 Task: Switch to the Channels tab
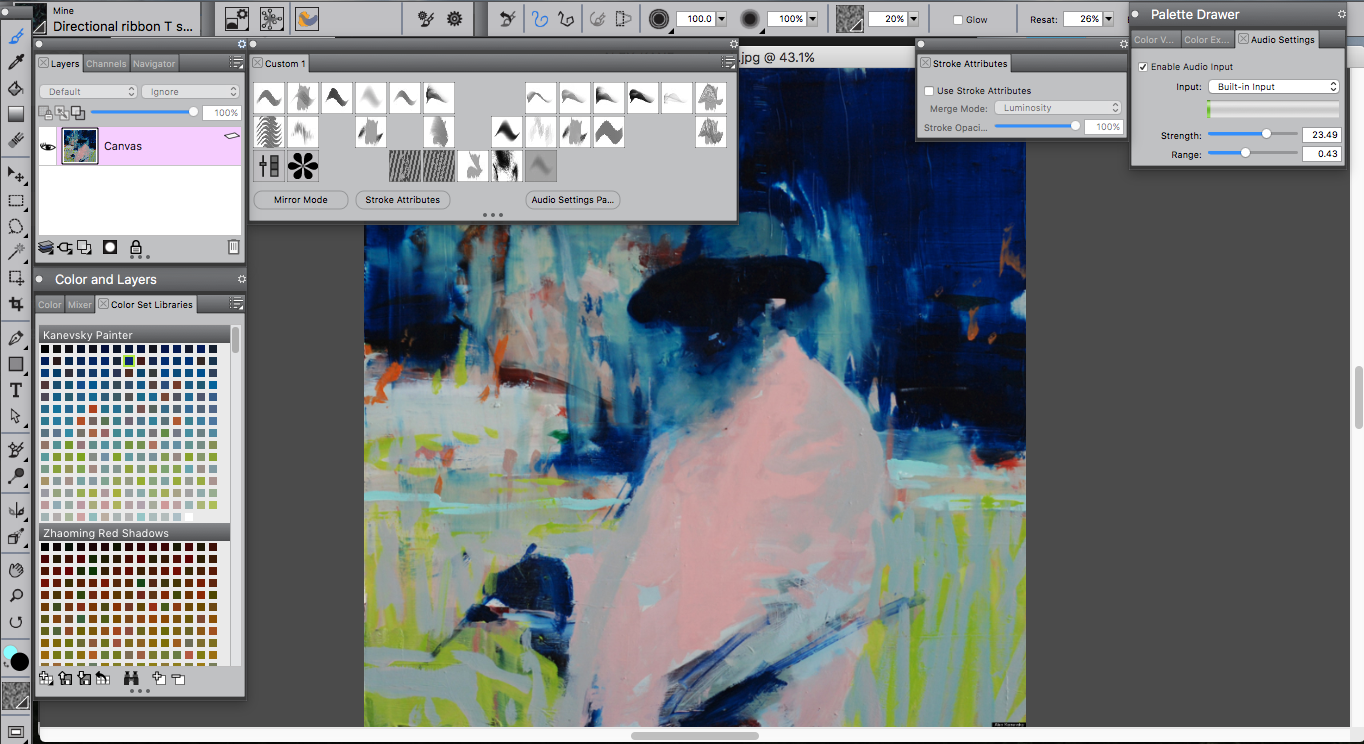pyautogui.click(x=106, y=64)
